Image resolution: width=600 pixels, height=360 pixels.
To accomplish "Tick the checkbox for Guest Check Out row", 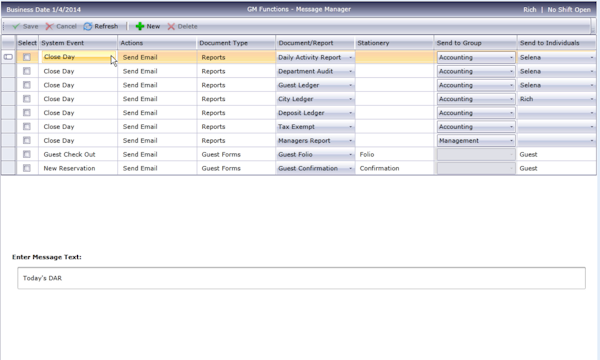I will coord(26,154).
